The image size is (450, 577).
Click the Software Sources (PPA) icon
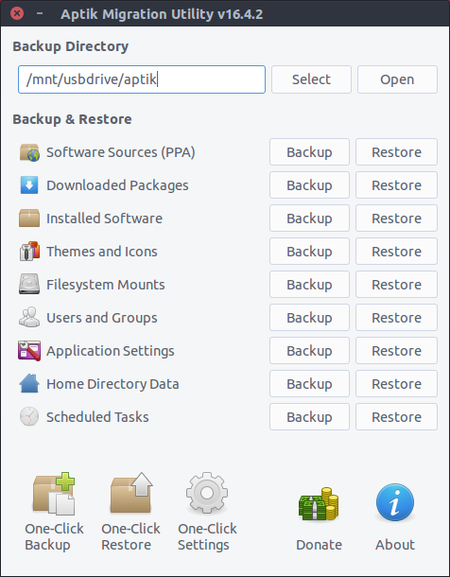29,152
